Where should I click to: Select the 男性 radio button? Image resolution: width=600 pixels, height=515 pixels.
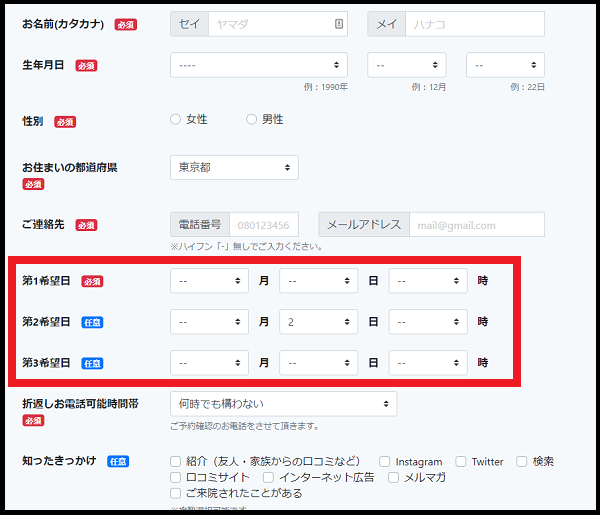point(251,119)
